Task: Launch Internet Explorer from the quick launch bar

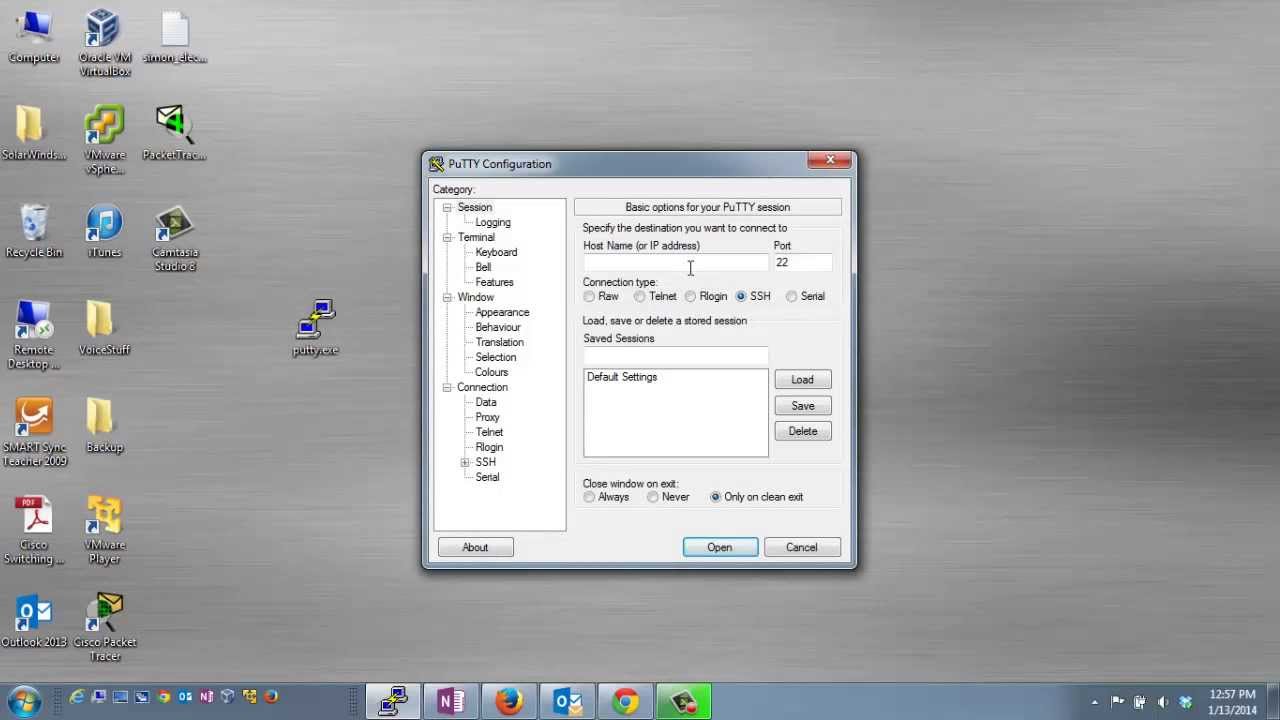Action: (x=77, y=697)
